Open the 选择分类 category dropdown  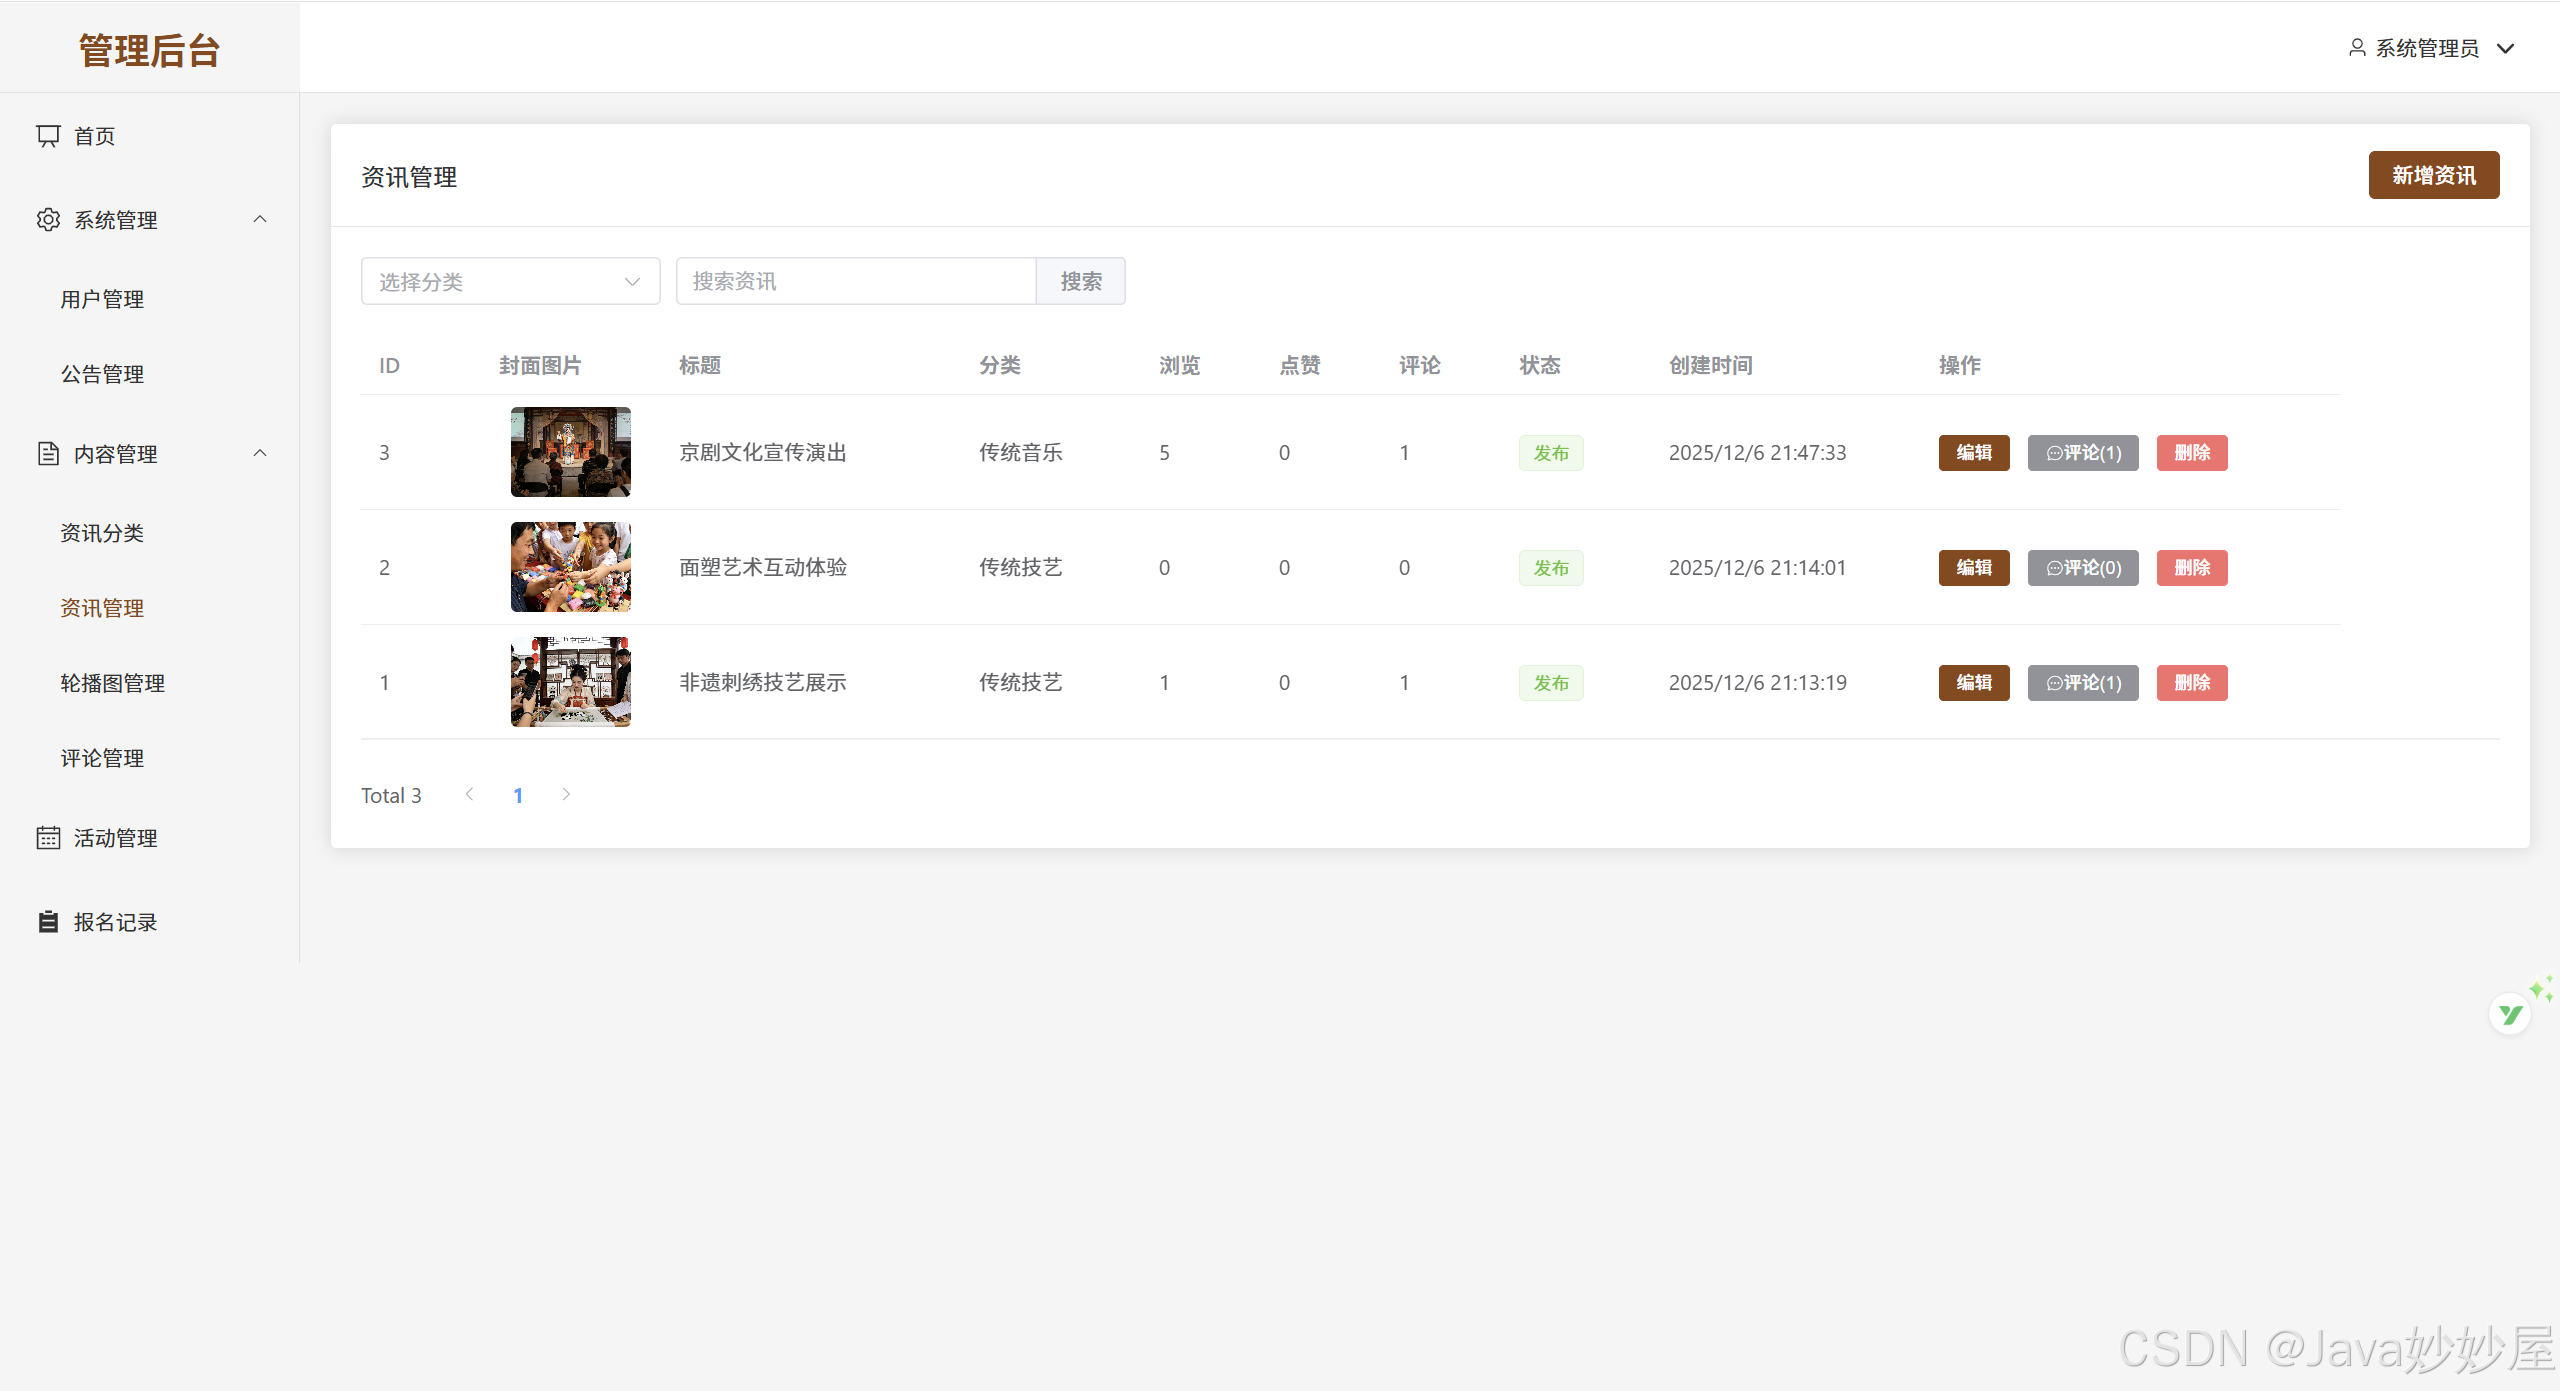click(x=510, y=281)
